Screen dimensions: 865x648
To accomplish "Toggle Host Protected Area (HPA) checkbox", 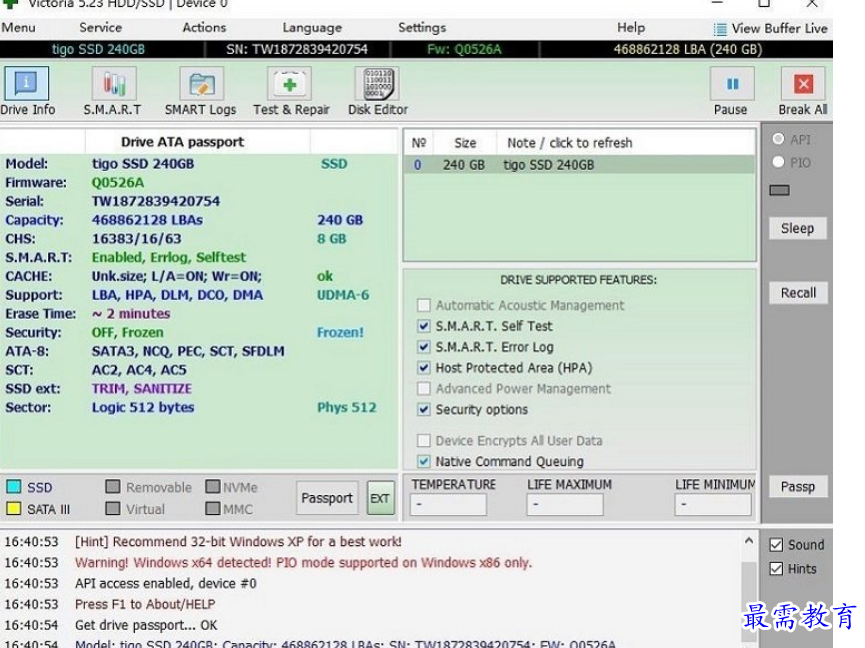I will tap(424, 368).
